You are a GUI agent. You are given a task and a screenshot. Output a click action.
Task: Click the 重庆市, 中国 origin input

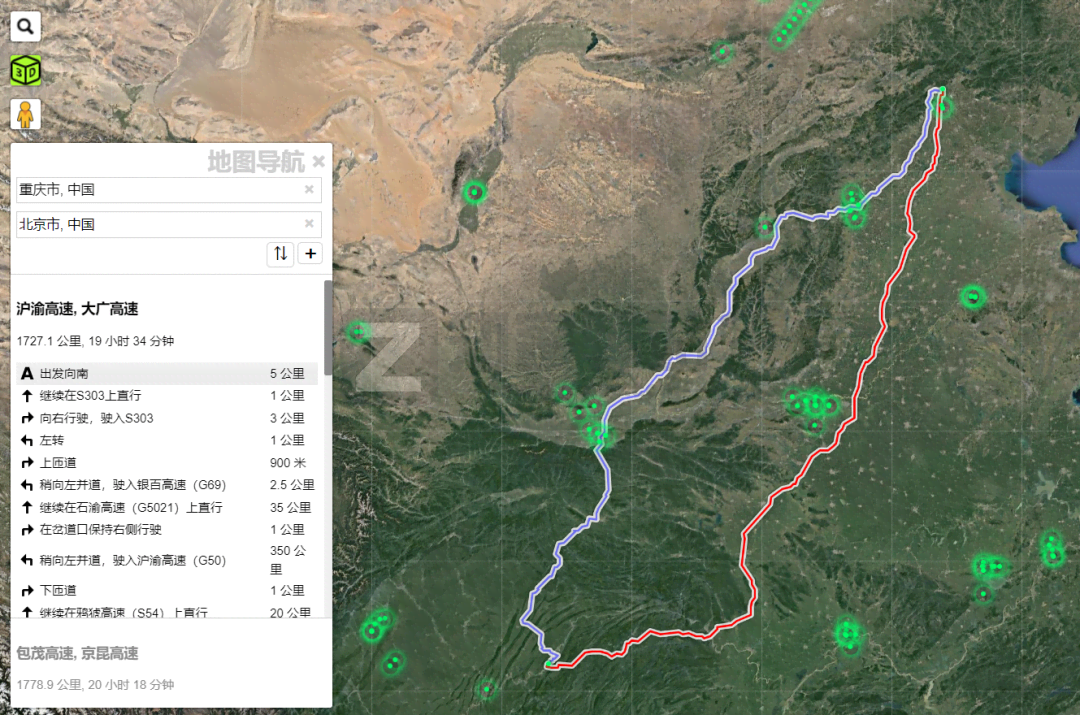coord(158,190)
